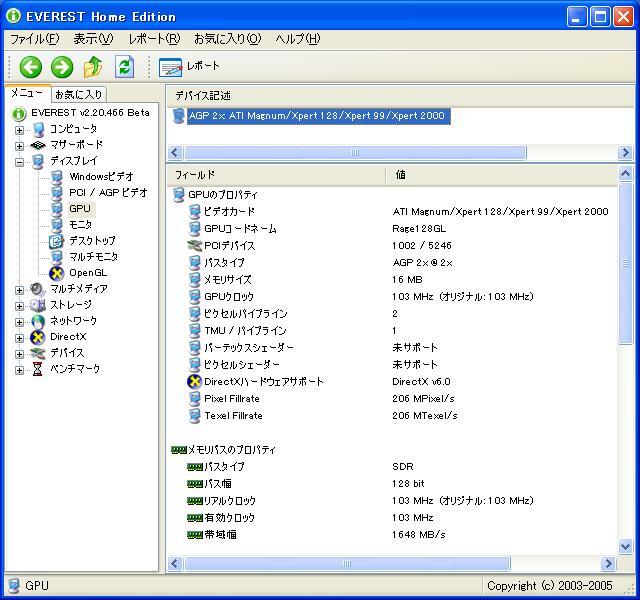
Task: Click the デバイス記述 list header
Action: point(400,96)
